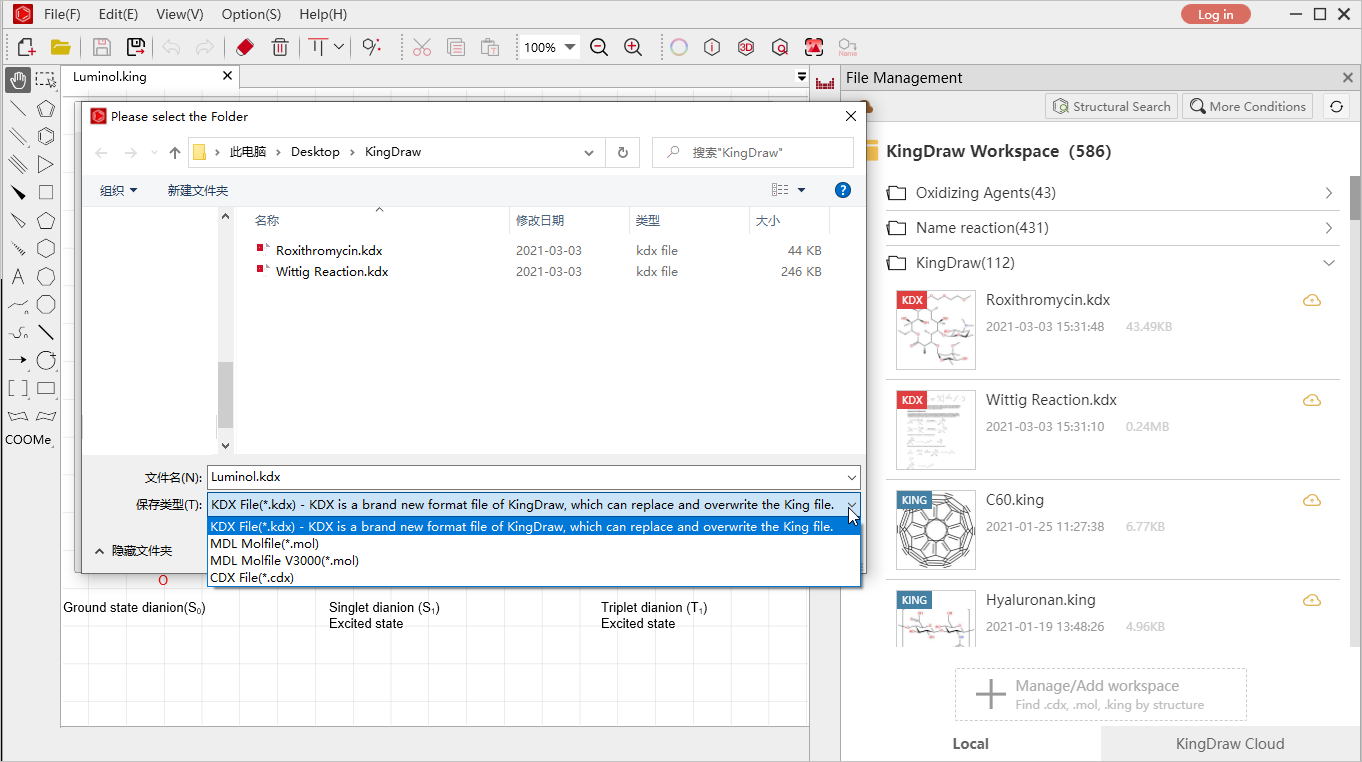Click the More Conditions button

1247,107
